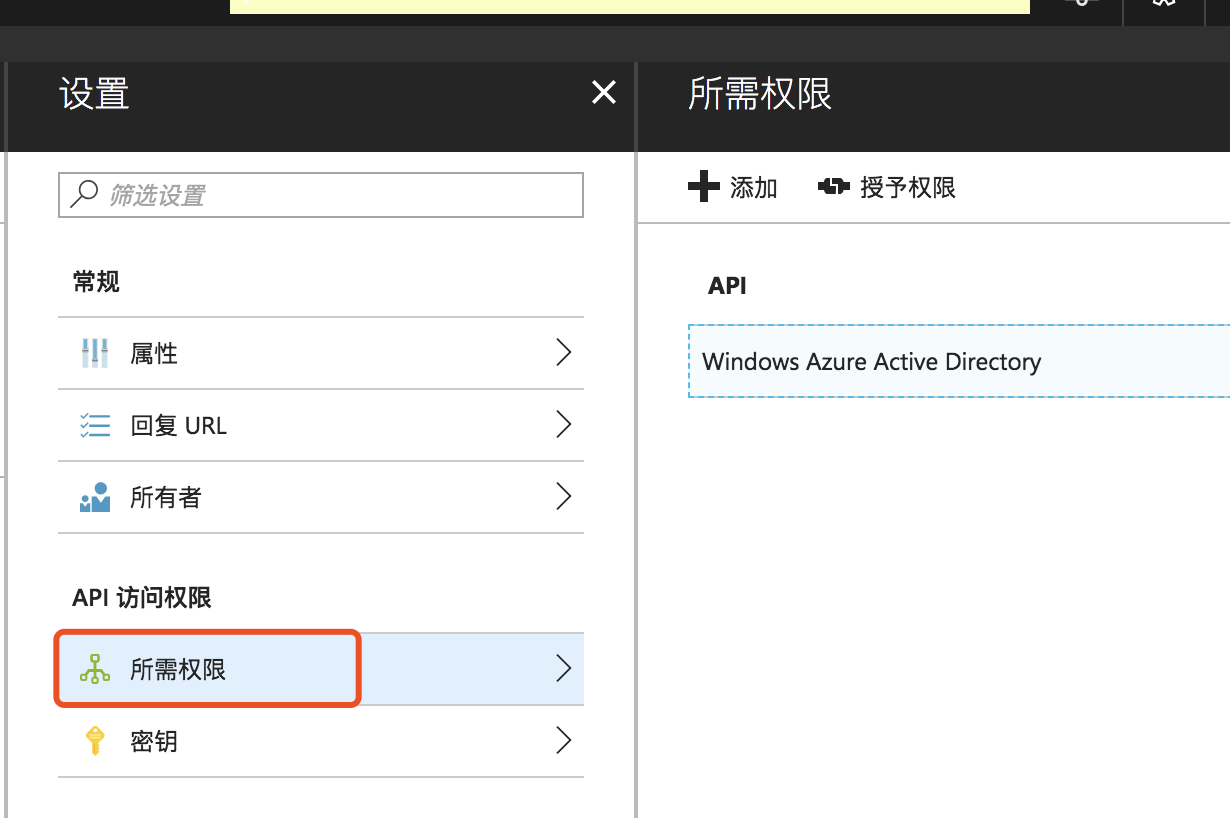
Task: Expand the 所需权限 row chevron
Action: pyautogui.click(x=564, y=669)
